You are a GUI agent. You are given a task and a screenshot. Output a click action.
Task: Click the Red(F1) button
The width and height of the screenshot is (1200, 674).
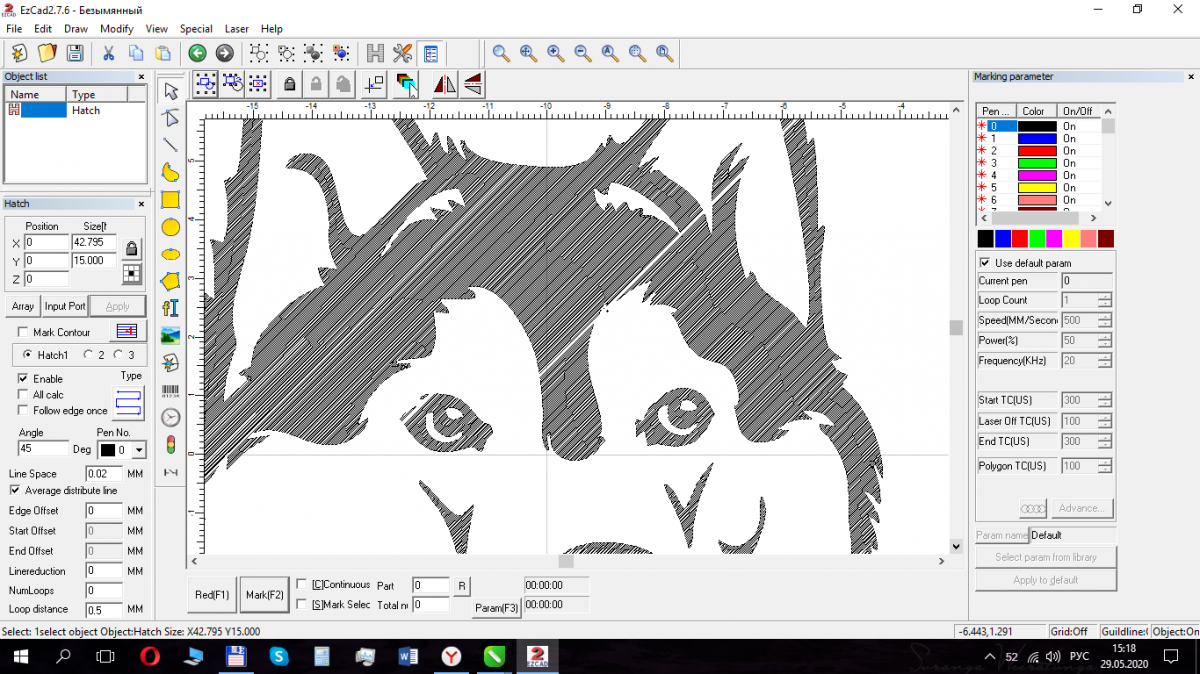click(x=212, y=594)
